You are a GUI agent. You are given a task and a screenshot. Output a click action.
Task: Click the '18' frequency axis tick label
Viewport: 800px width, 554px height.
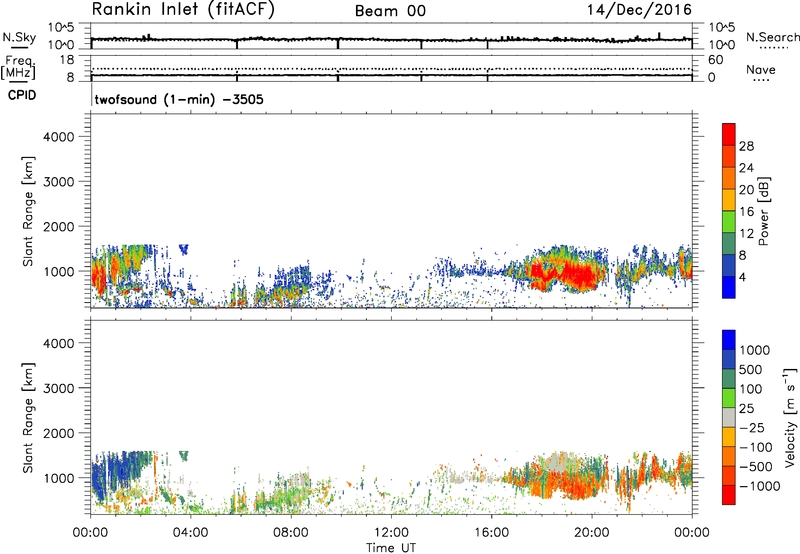pos(67,60)
